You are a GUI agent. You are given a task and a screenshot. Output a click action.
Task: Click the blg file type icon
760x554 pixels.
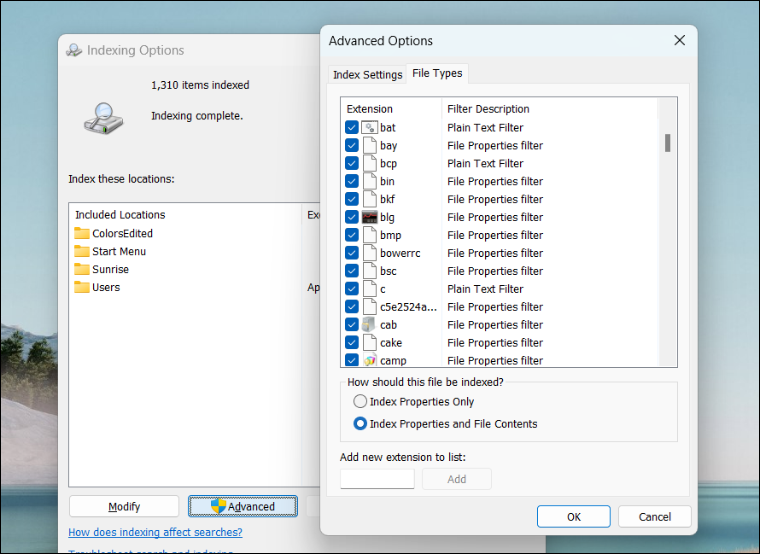(x=369, y=217)
